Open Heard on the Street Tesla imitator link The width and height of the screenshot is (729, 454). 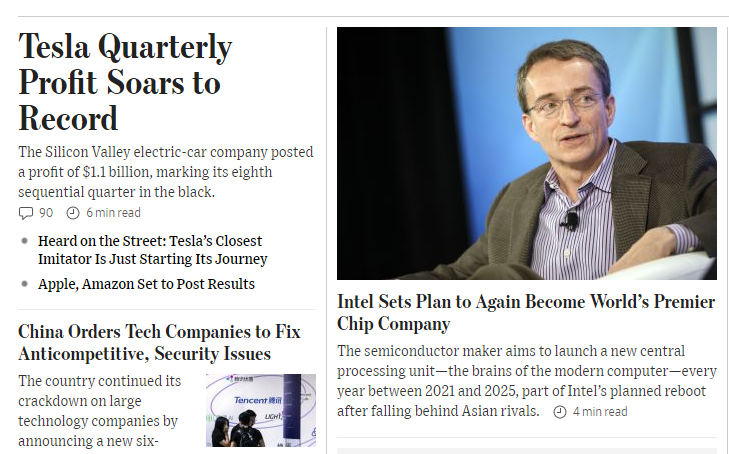(152, 250)
